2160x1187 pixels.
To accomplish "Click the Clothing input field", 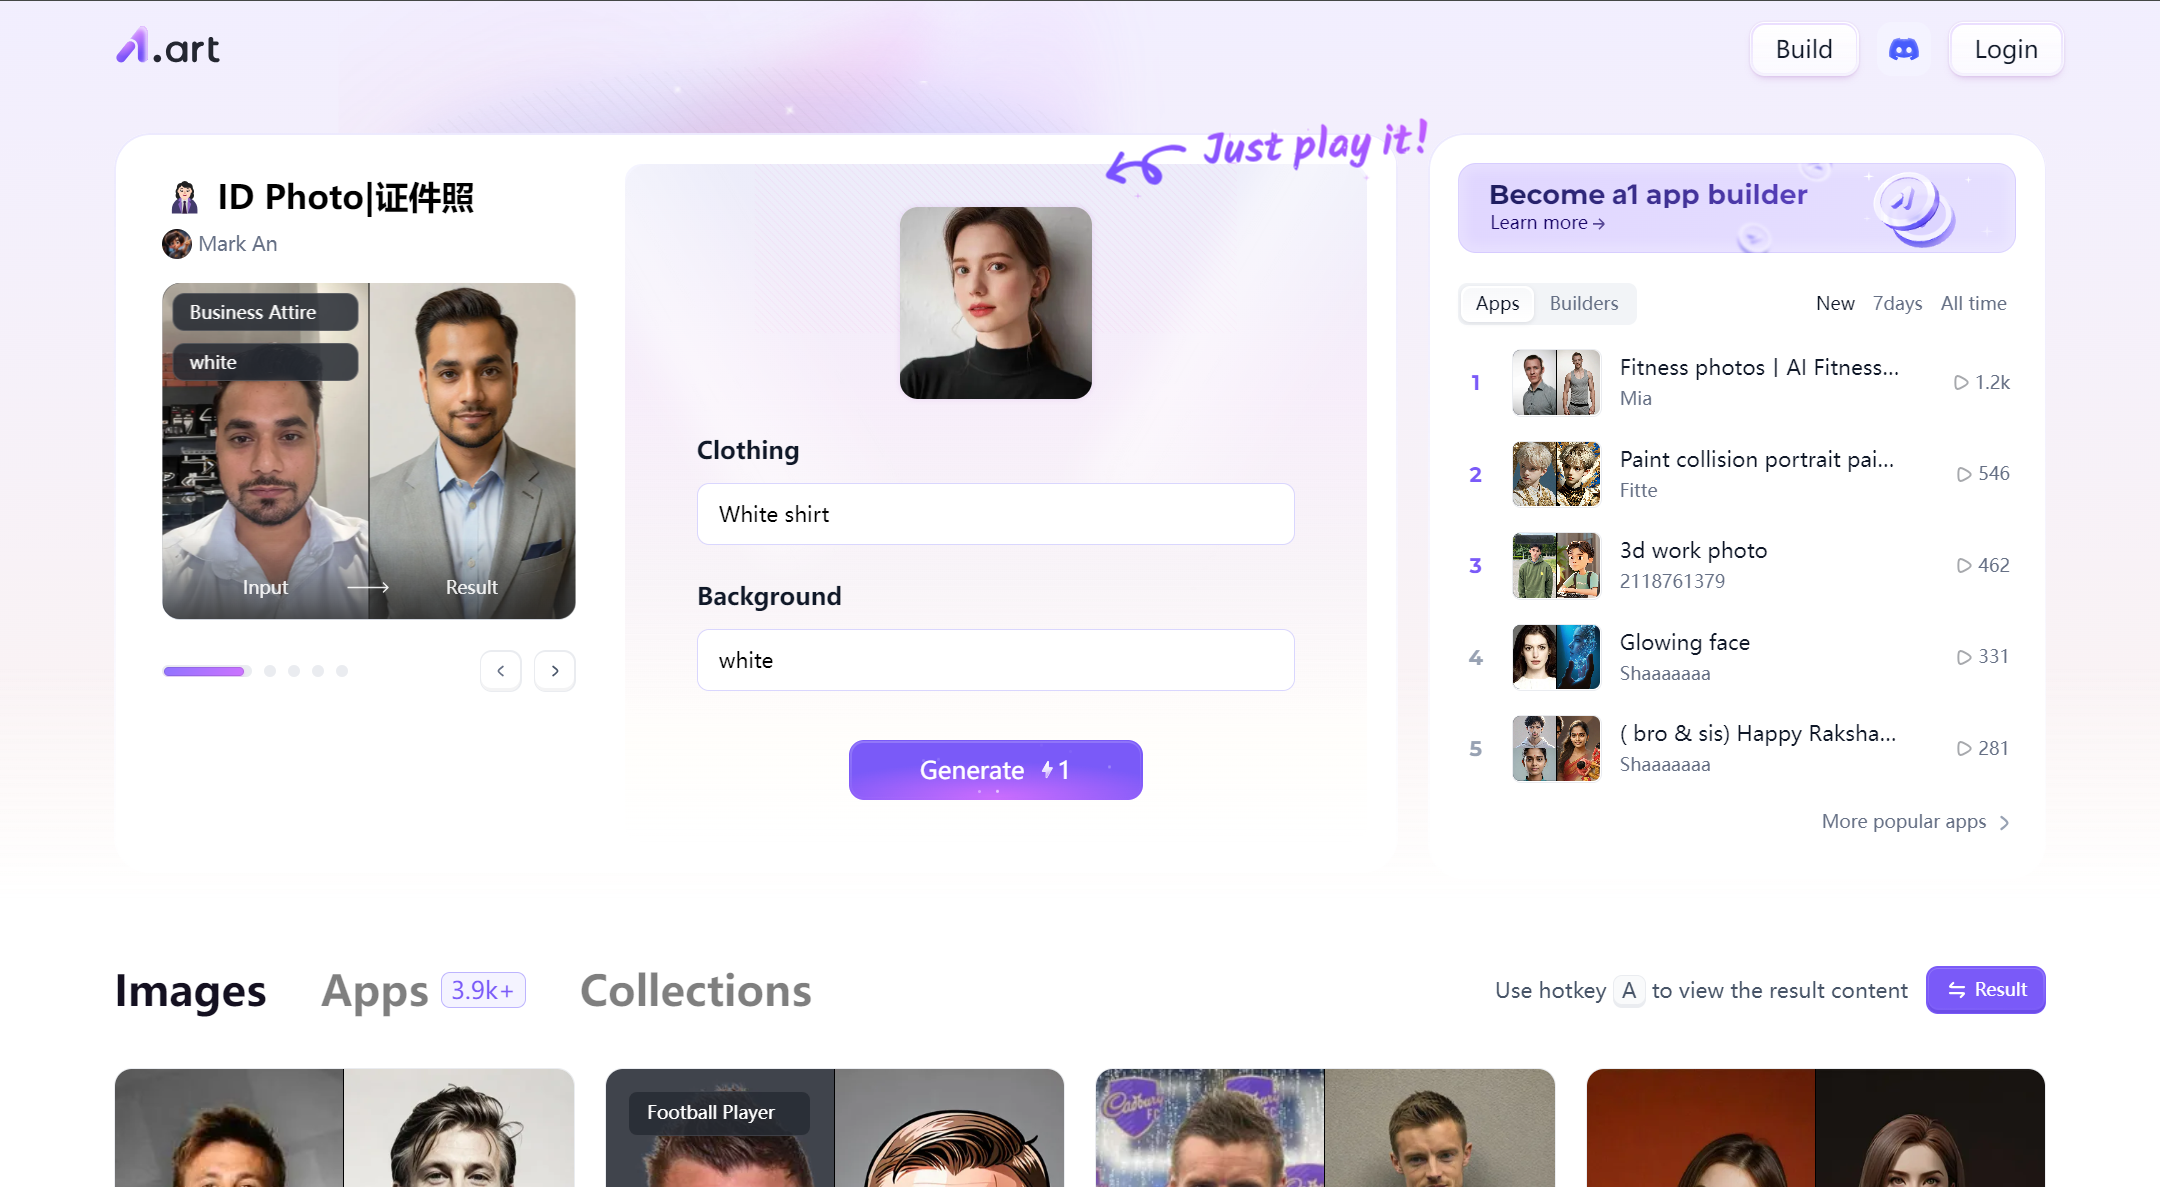I will point(995,513).
